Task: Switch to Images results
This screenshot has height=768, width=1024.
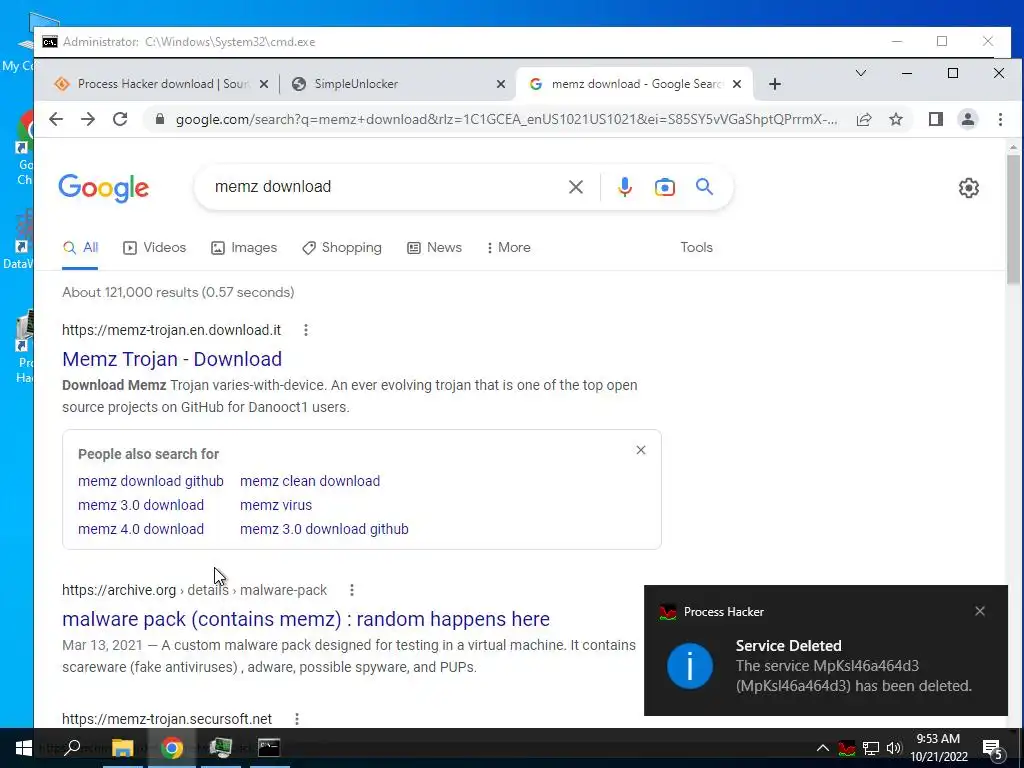Action: point(244,248)
